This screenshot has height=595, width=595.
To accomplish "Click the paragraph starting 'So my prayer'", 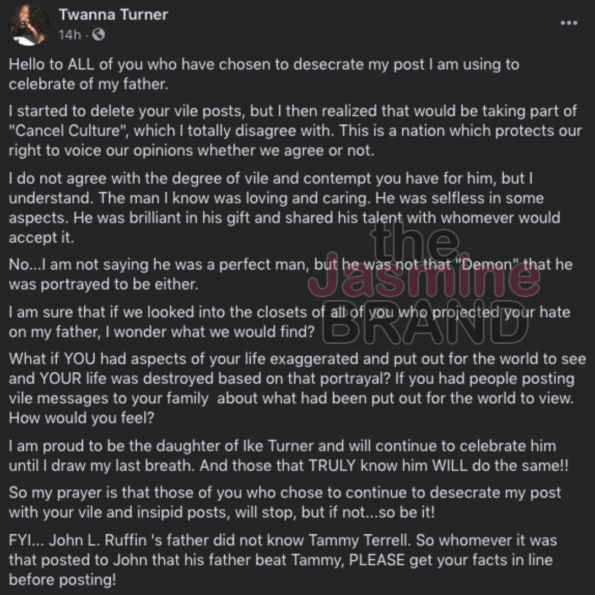I will click(285, 502).
